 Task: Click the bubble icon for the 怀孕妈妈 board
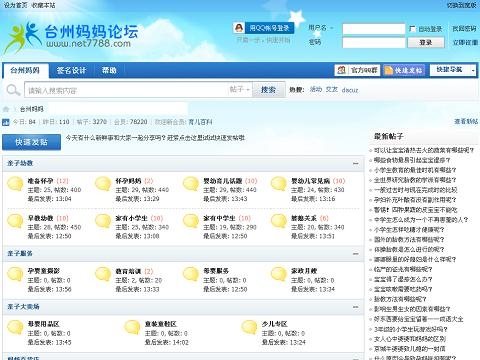[103, 184]
